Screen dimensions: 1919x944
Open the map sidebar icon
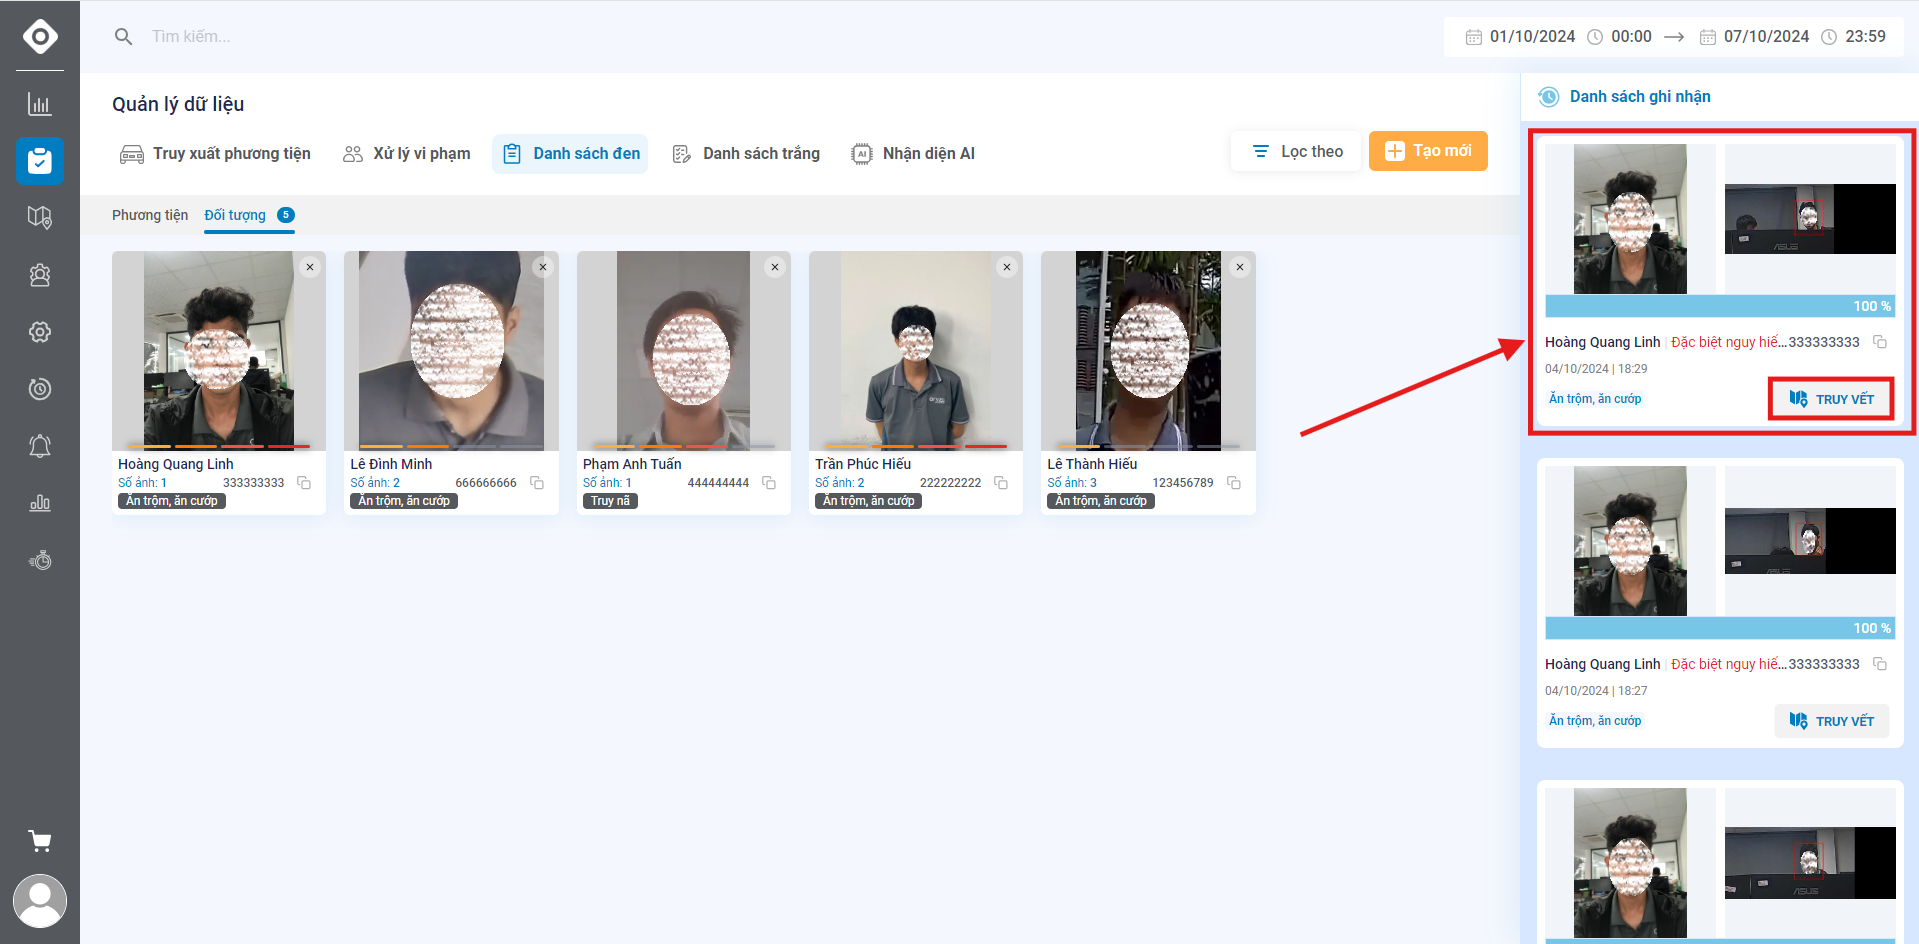tap(40, 217)
